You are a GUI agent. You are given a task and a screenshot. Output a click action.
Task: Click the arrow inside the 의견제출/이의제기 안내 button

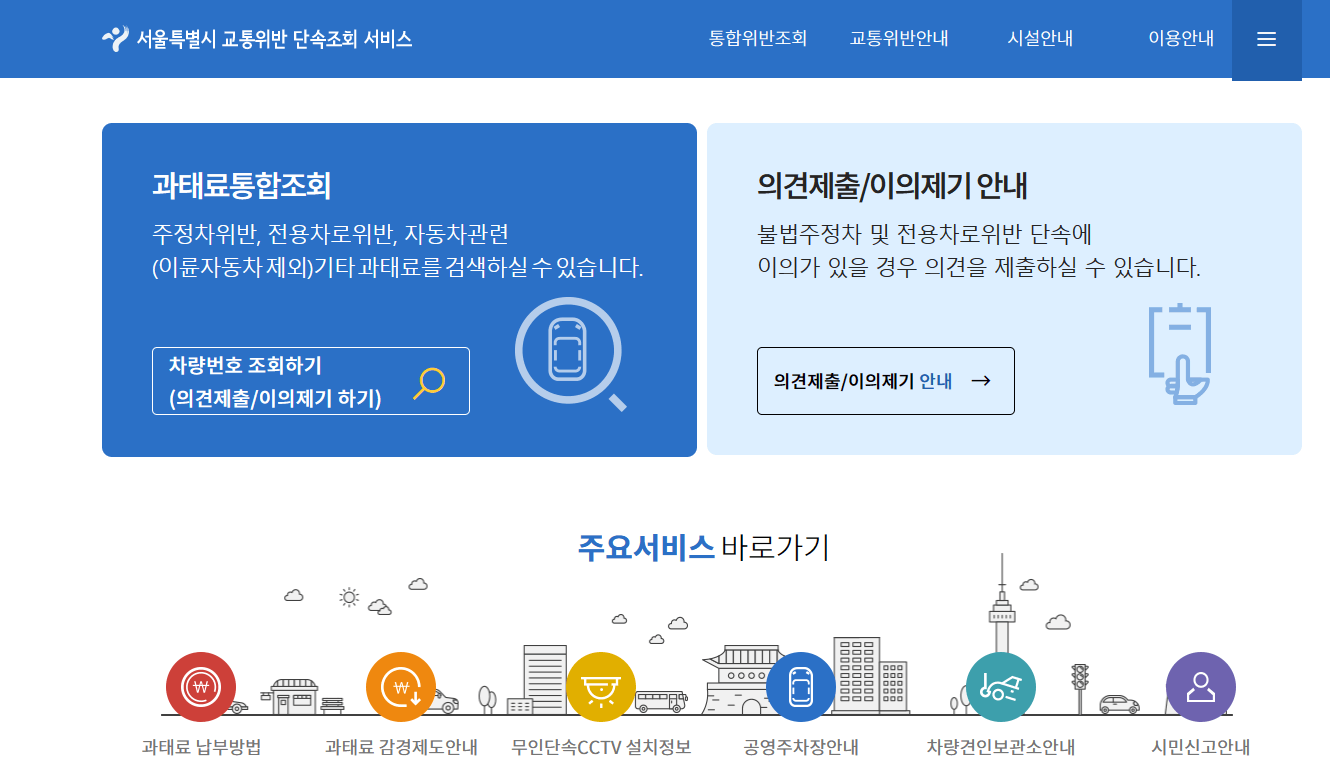(x=981, y=381)
